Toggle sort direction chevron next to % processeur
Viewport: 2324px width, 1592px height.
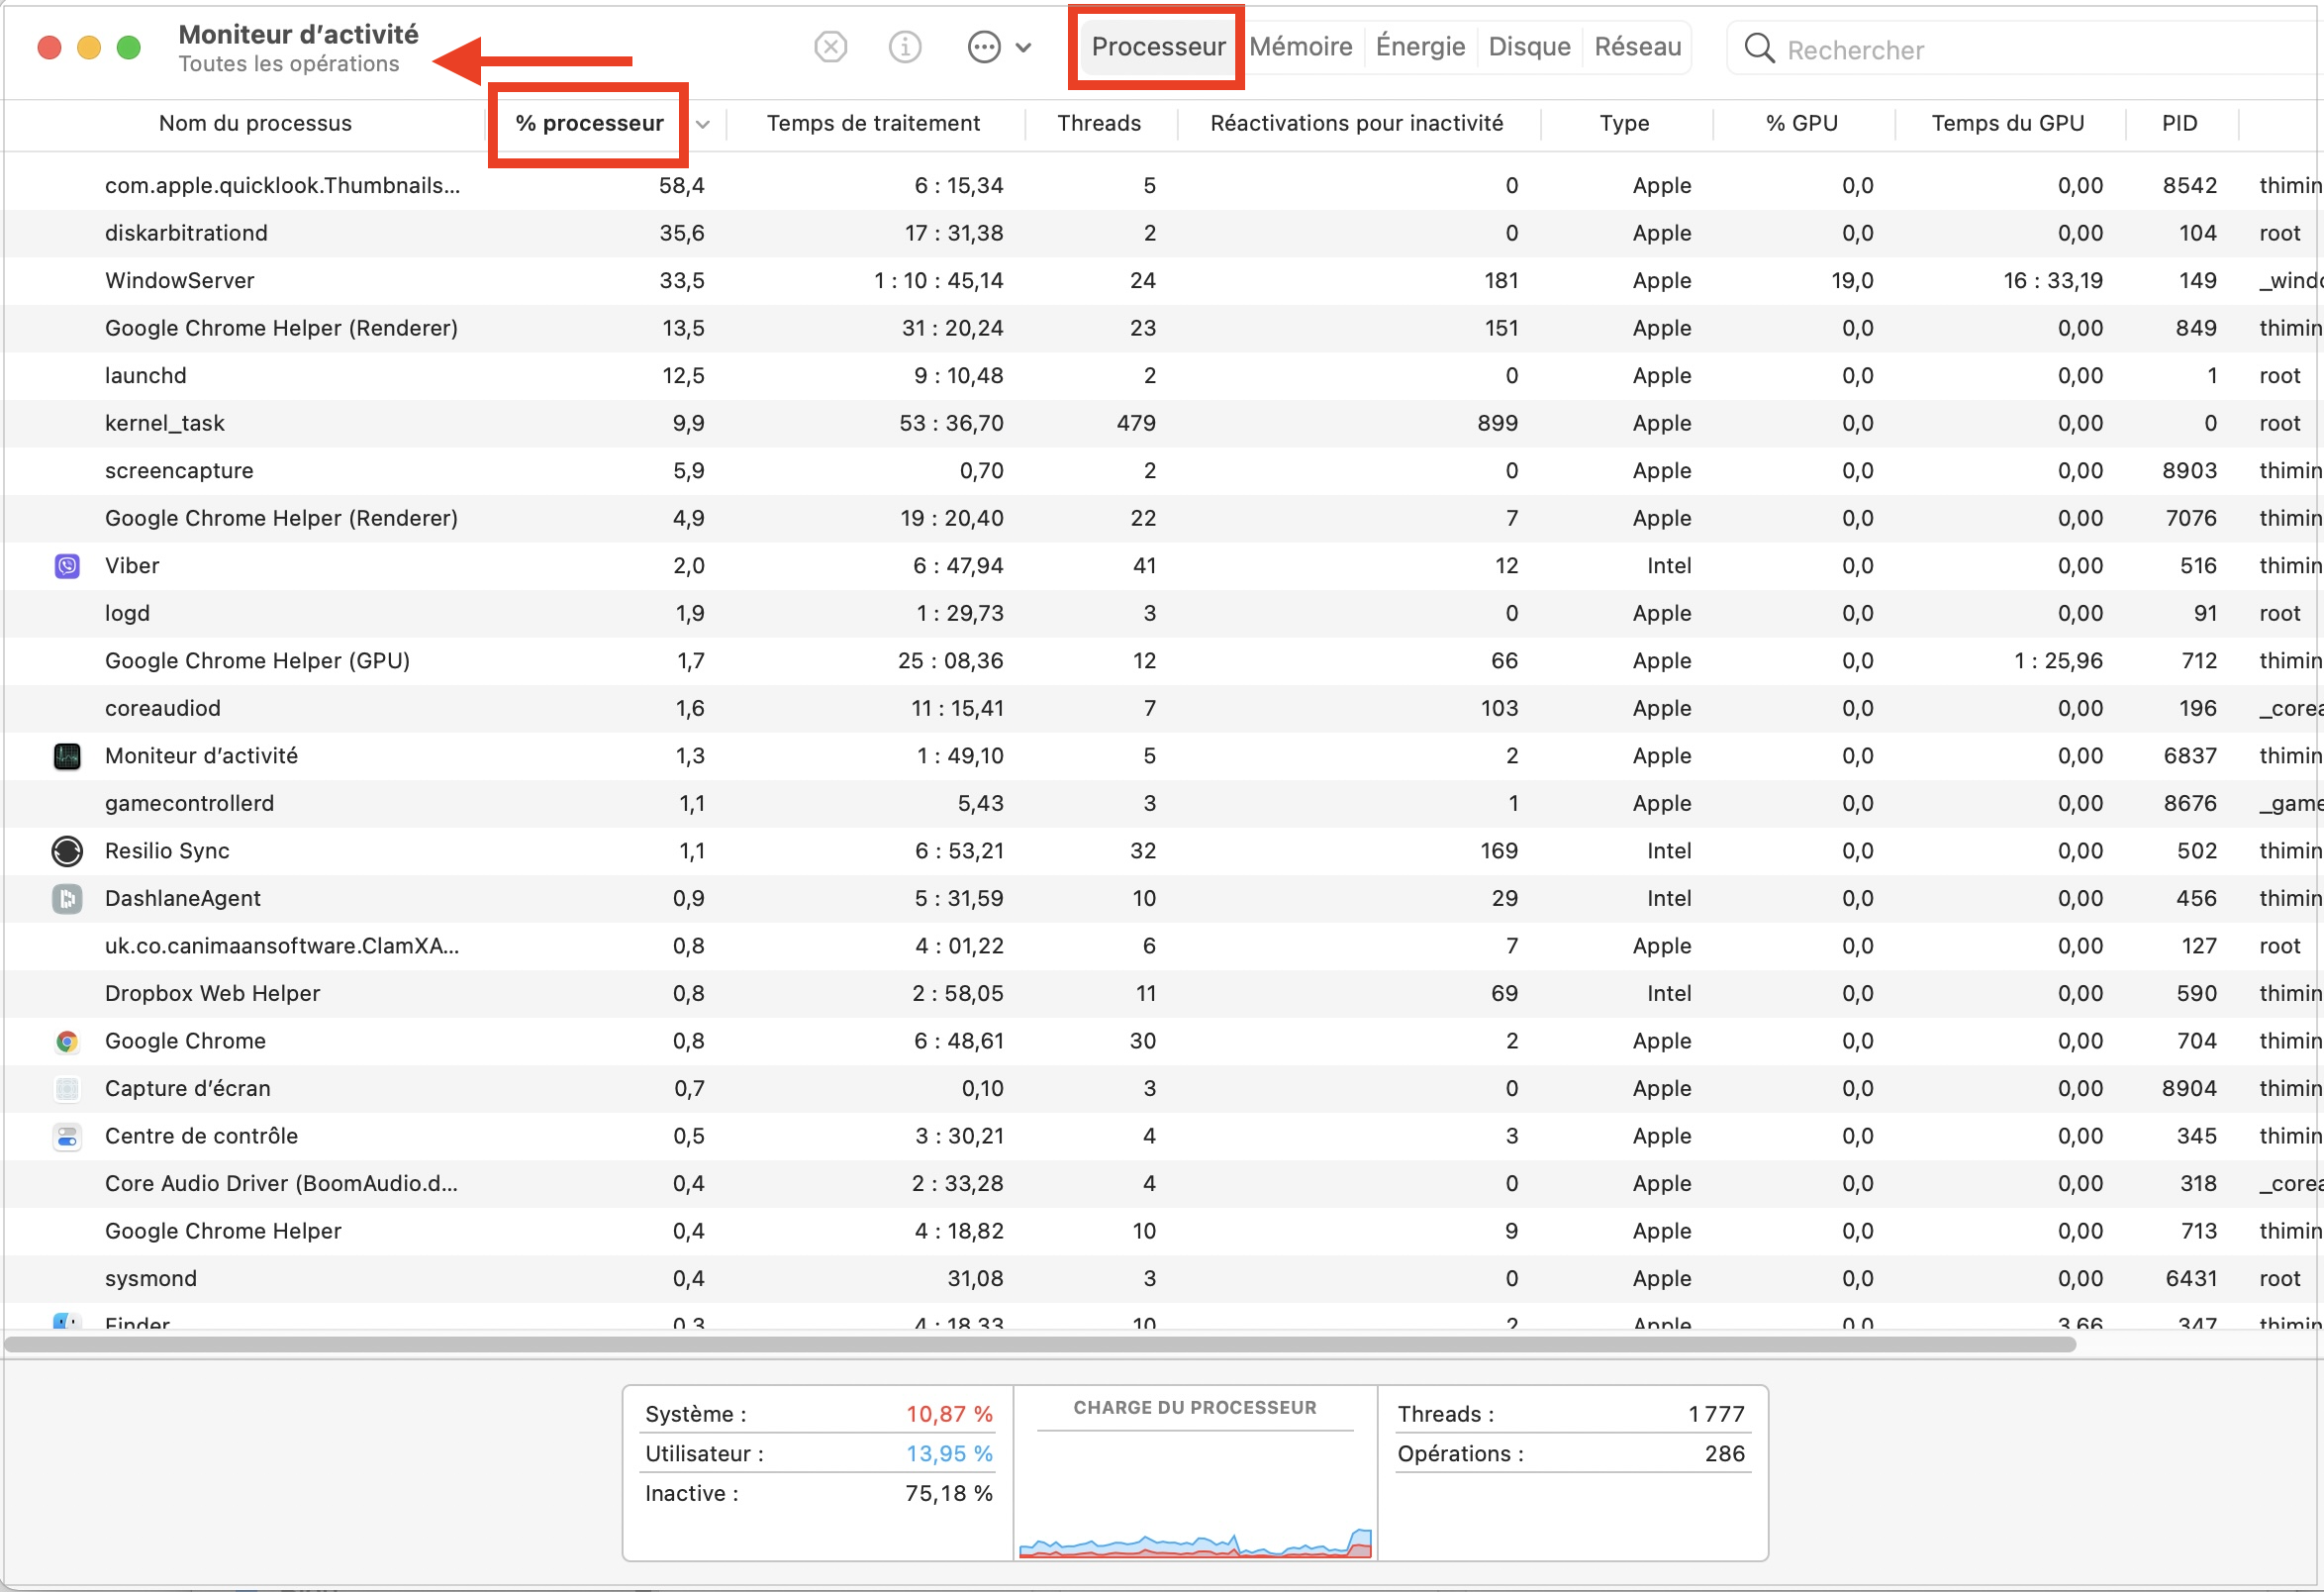[703, 125]
